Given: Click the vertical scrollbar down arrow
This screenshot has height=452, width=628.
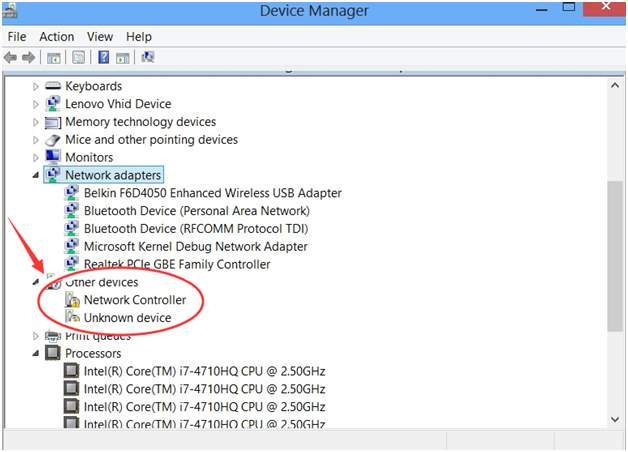Looking at the screenshot, I should pyautogui.click(x=613, y=419).
